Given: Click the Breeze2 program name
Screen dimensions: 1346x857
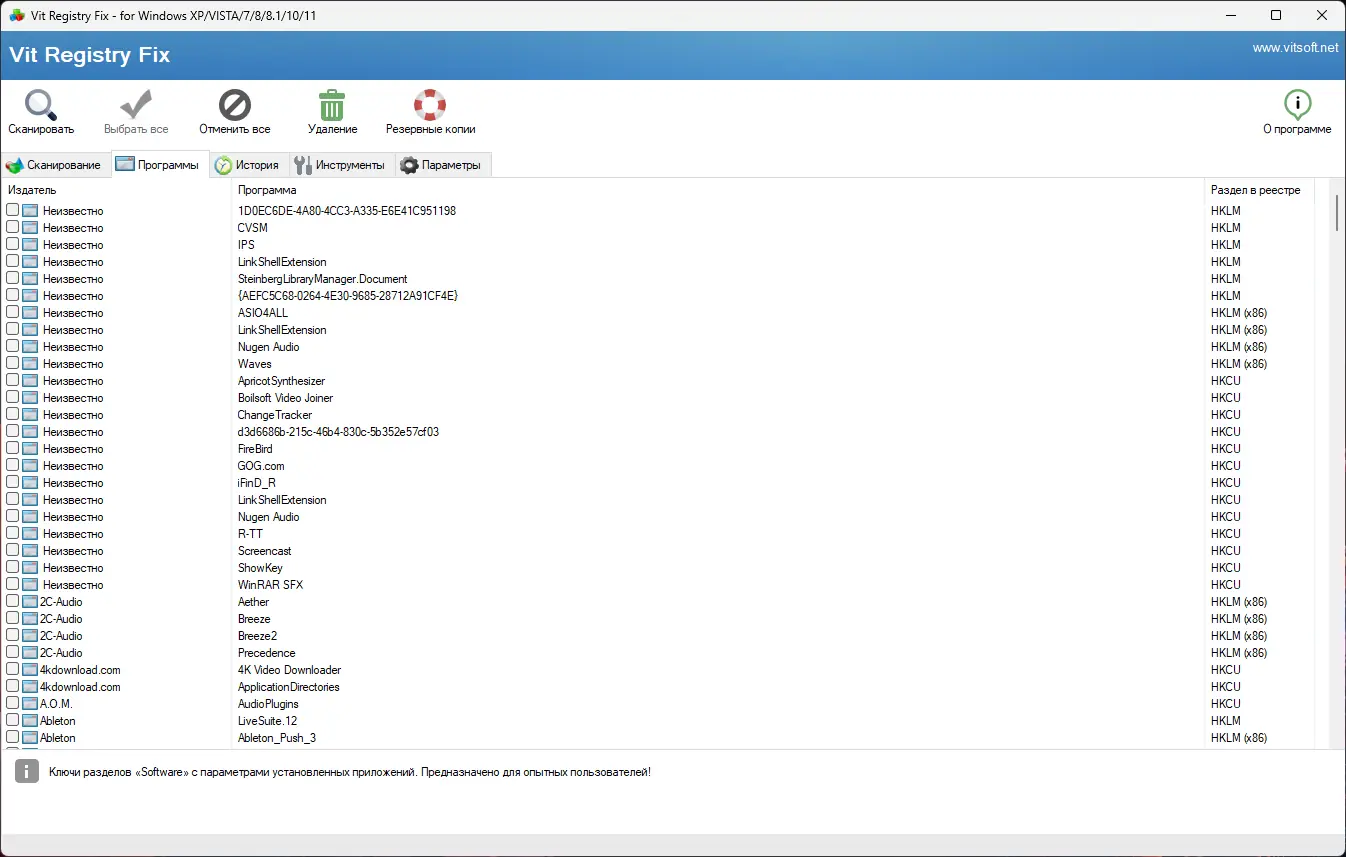Looking at the screenshot, I should point(257,636).
